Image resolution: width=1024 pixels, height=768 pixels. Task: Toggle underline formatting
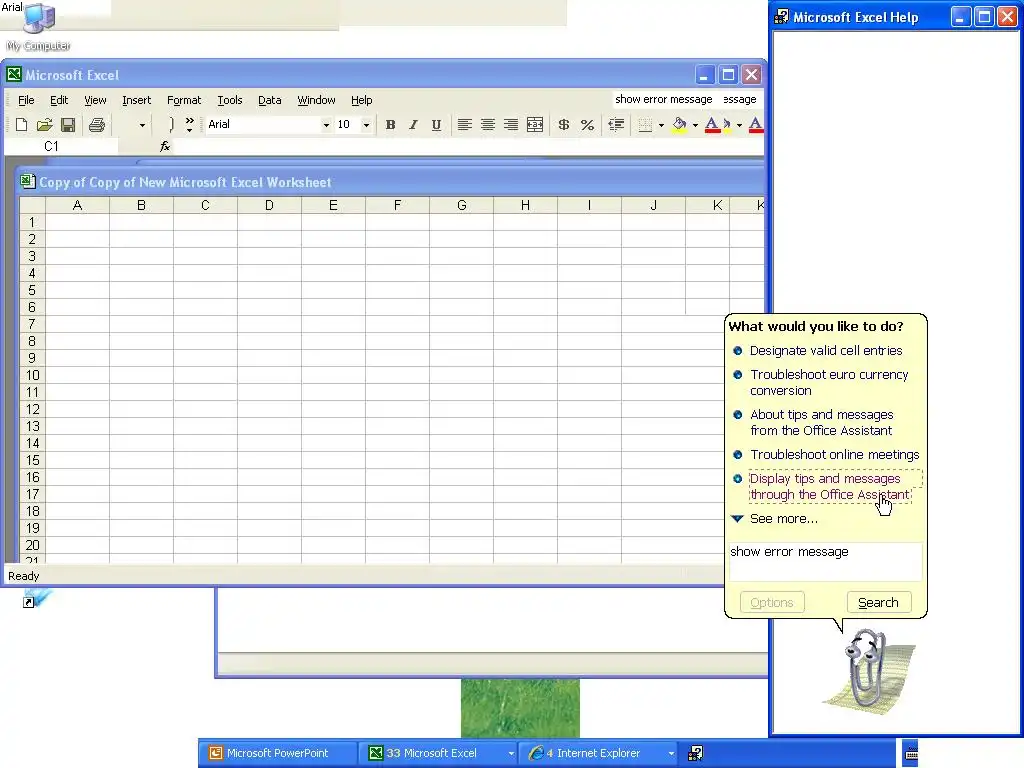(x=436, y=124)
